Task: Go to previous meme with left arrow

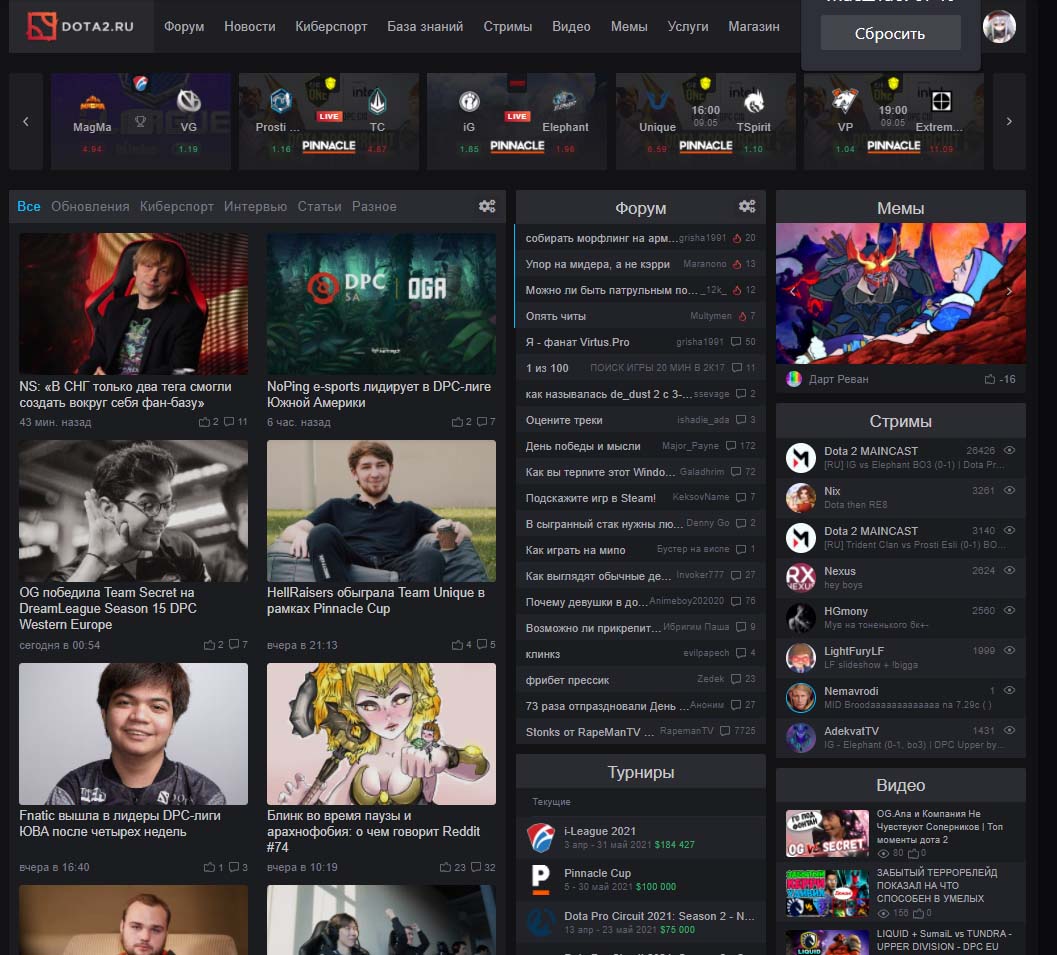Action: point(793,291)
